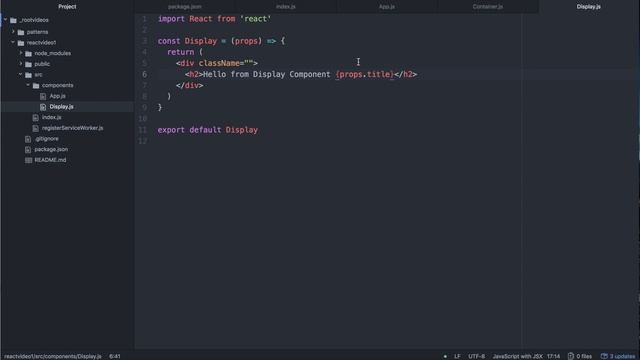Click the node_modules folder icon
This screenshot has height=360, width=640.
28,53
